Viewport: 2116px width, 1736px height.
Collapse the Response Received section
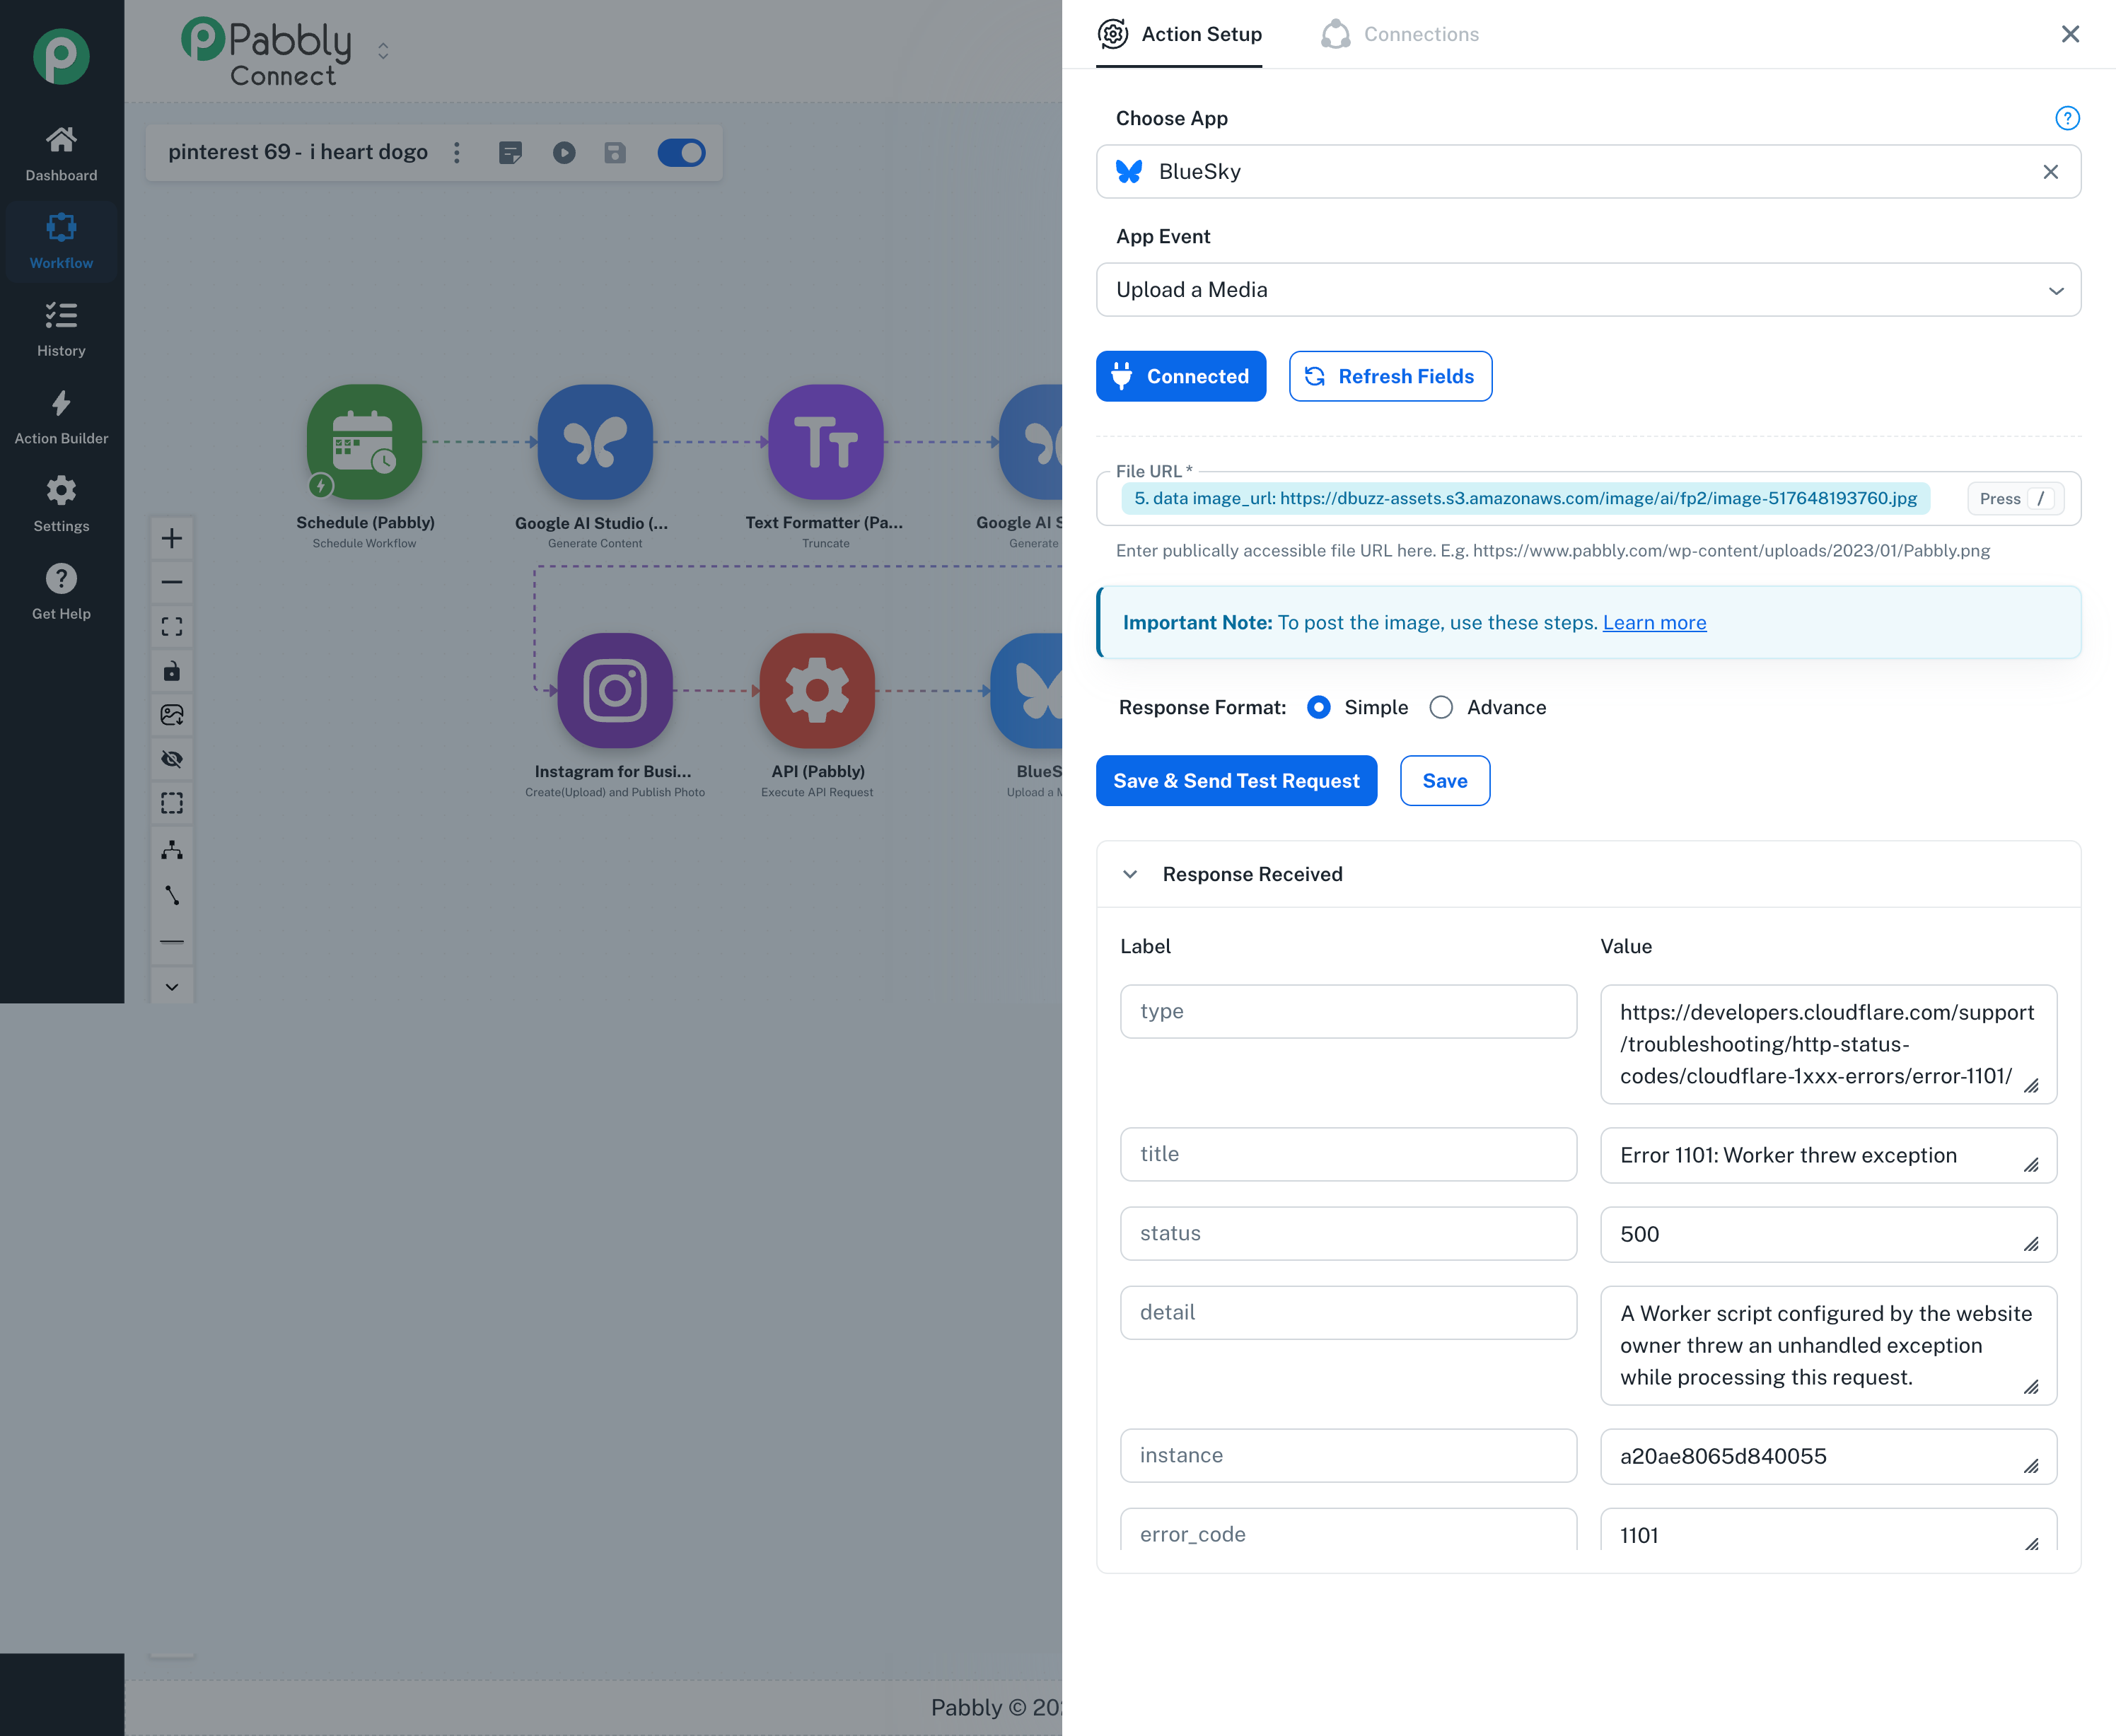[1130, 874]
